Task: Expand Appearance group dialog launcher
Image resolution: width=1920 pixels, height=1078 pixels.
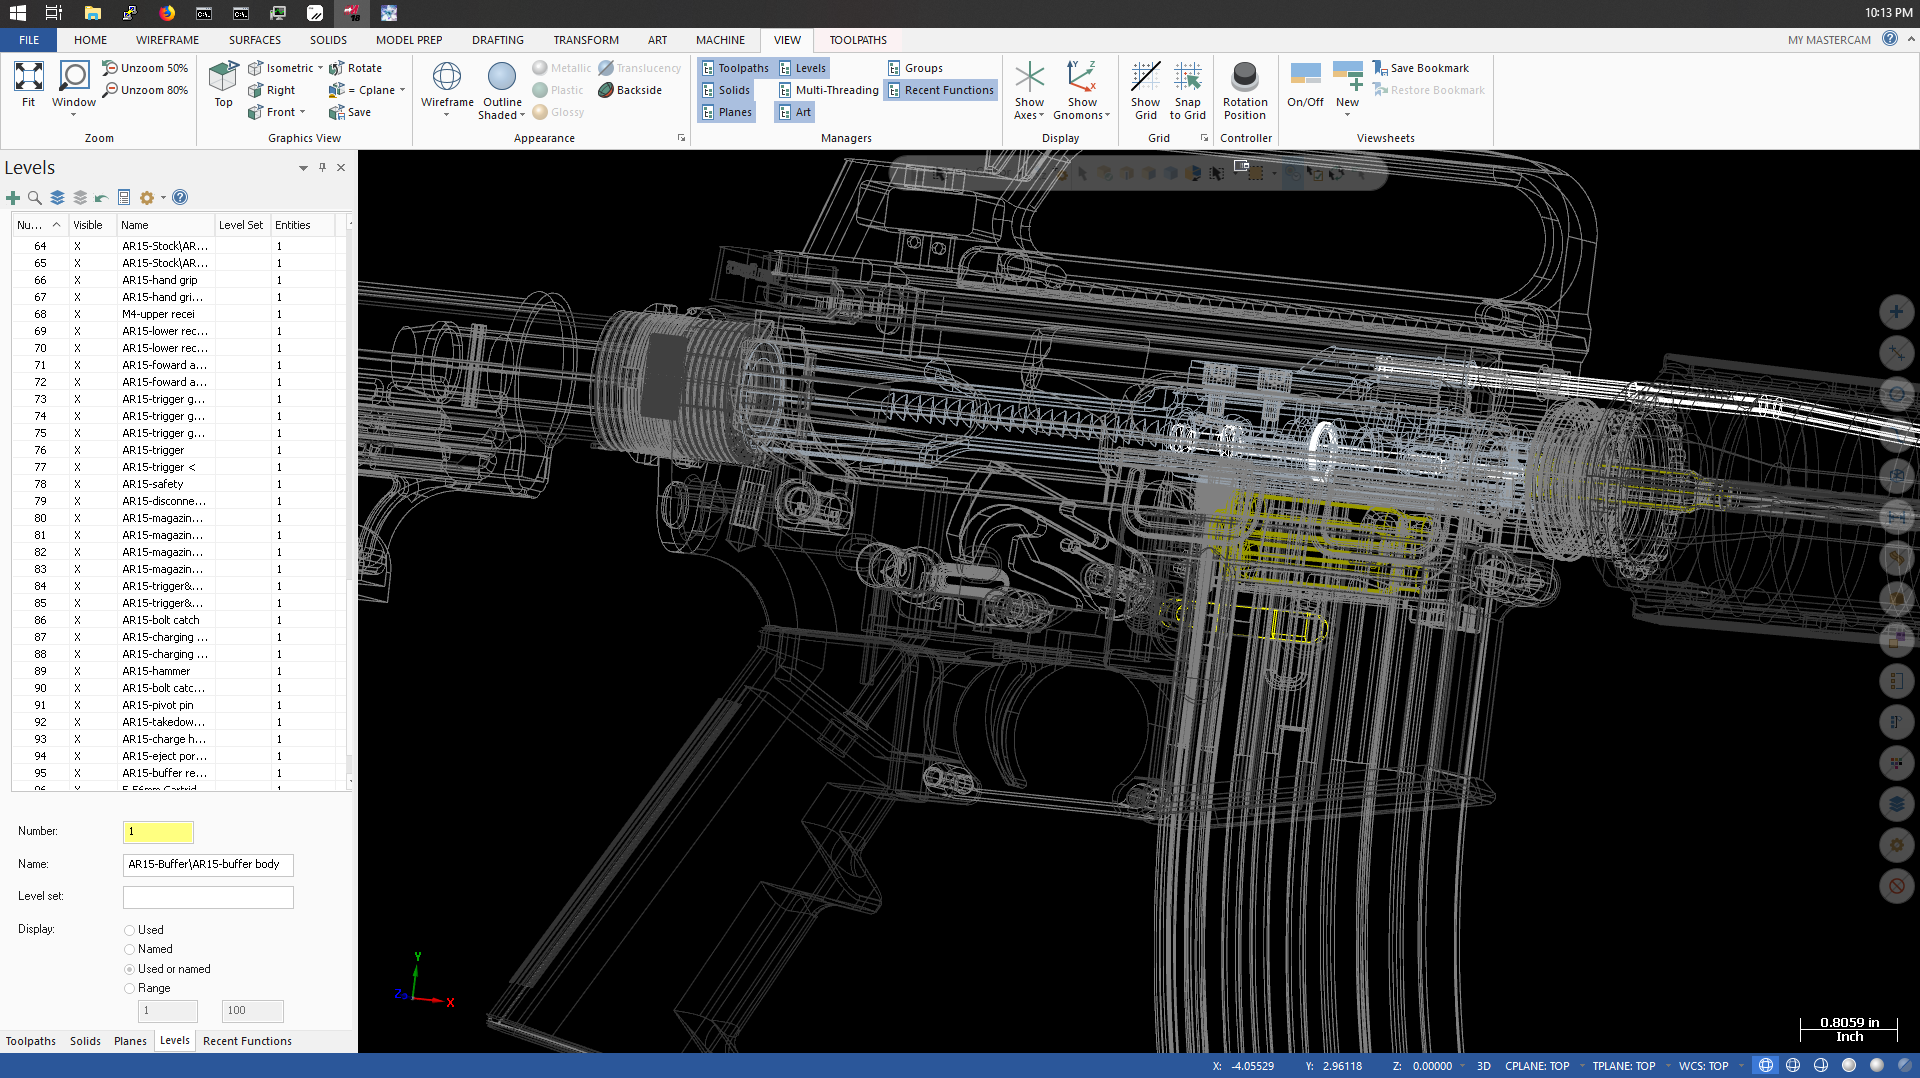Action: (x=681, y=138)
